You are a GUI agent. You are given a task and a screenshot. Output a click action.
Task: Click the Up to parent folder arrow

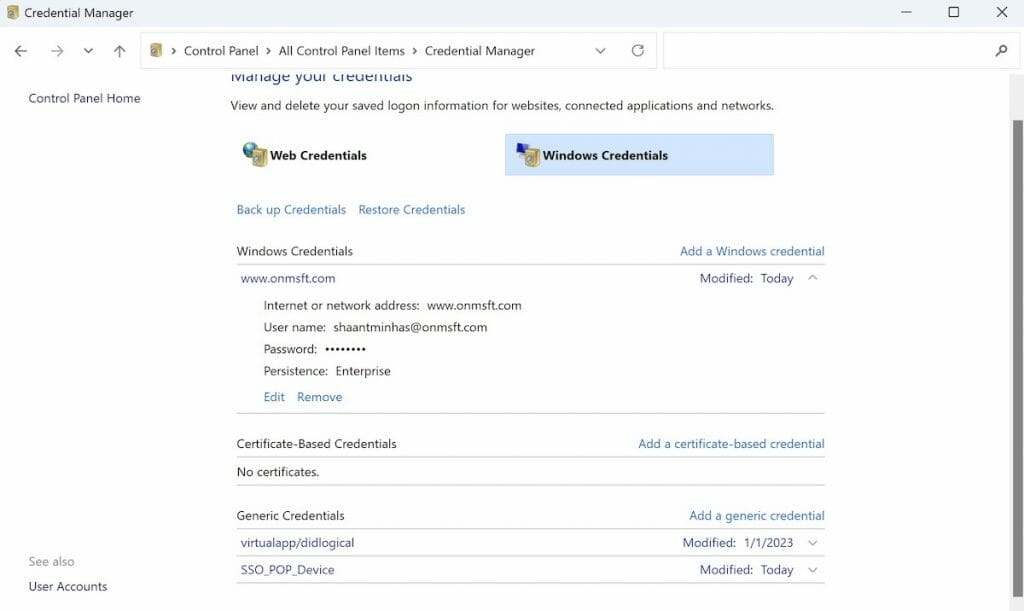(x=120, y=51)
